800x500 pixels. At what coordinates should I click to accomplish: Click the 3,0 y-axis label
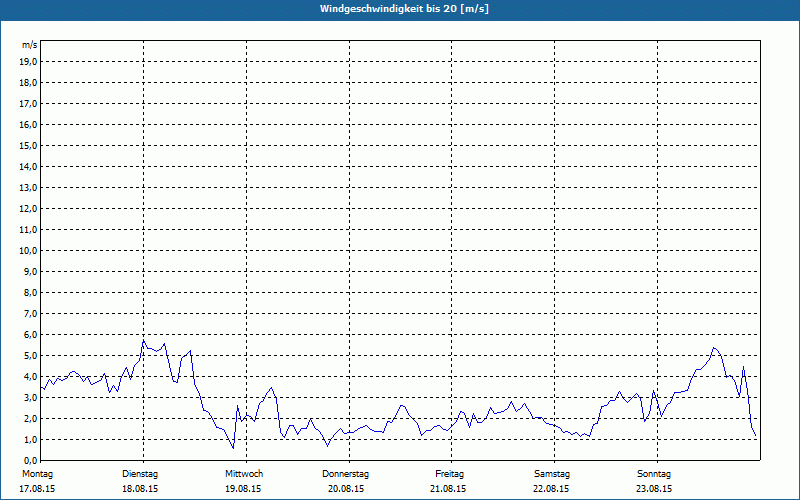(x=31, y=397)
